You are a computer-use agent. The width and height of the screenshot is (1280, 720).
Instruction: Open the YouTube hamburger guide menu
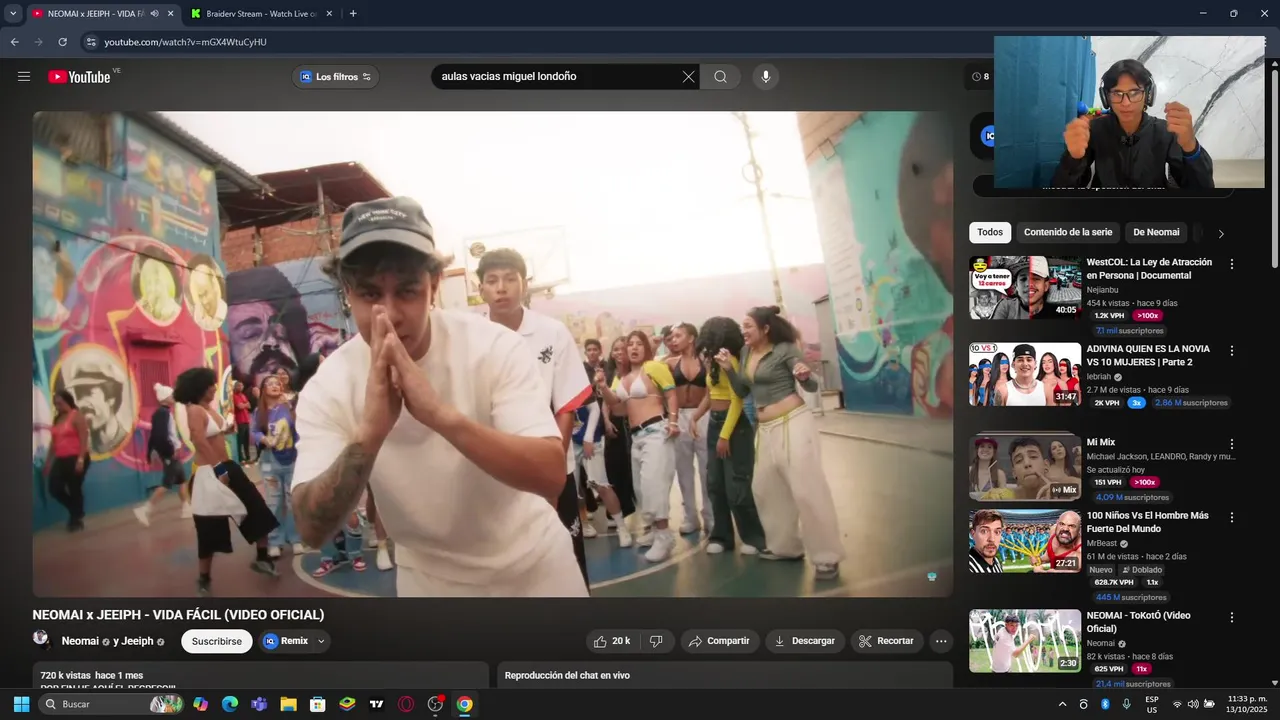(24, 77)
